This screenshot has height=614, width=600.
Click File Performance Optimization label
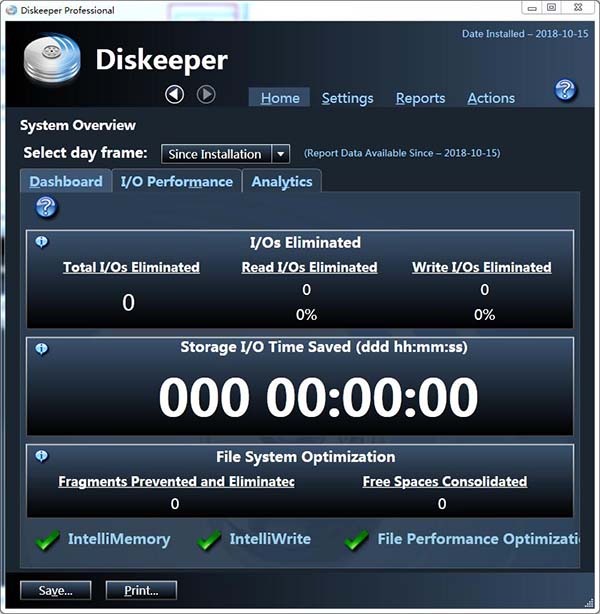478,539
